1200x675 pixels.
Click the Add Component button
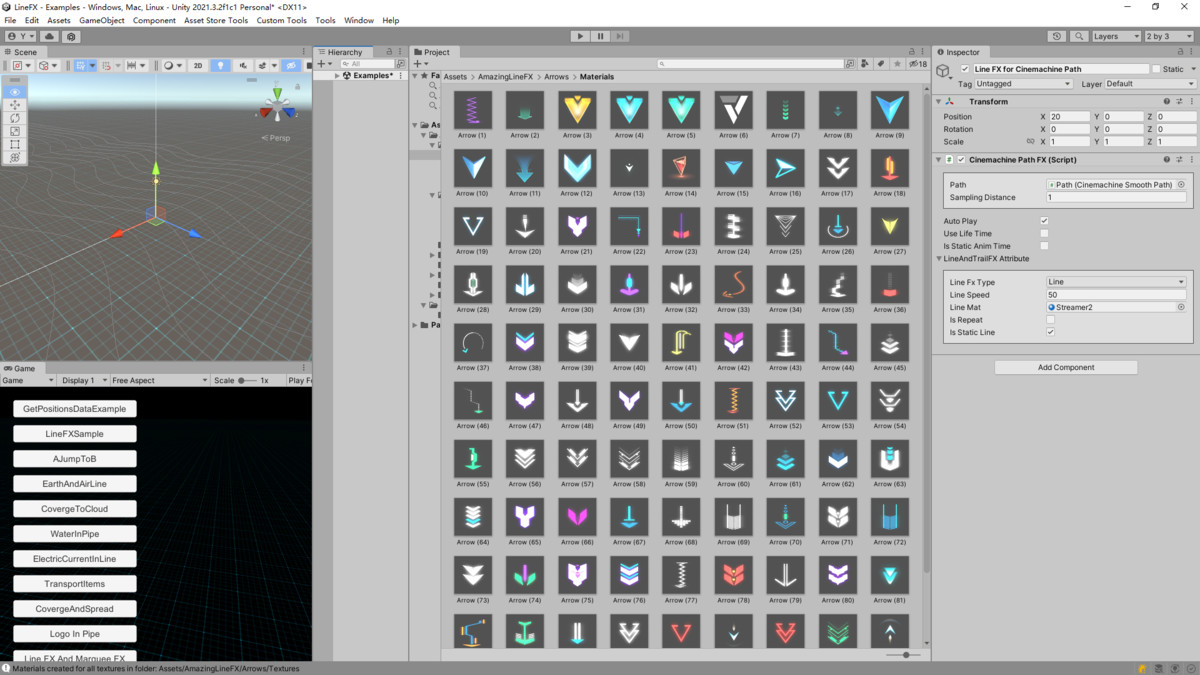tap(1066, 367)
